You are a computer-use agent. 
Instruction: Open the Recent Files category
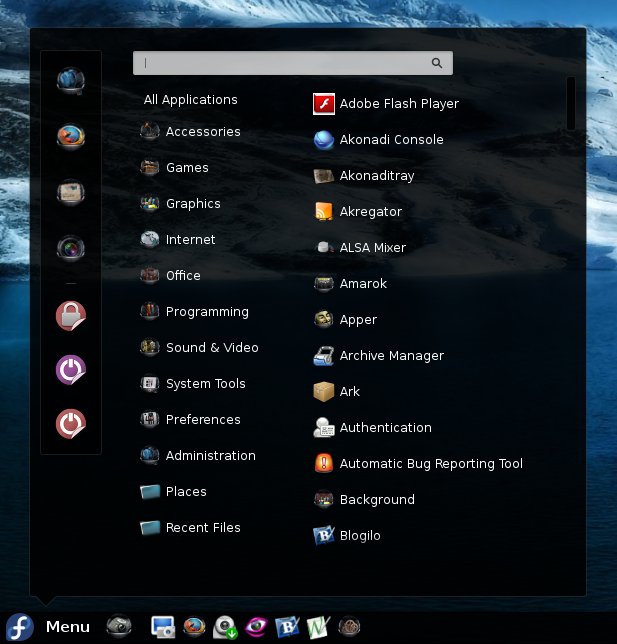(202, 528)
